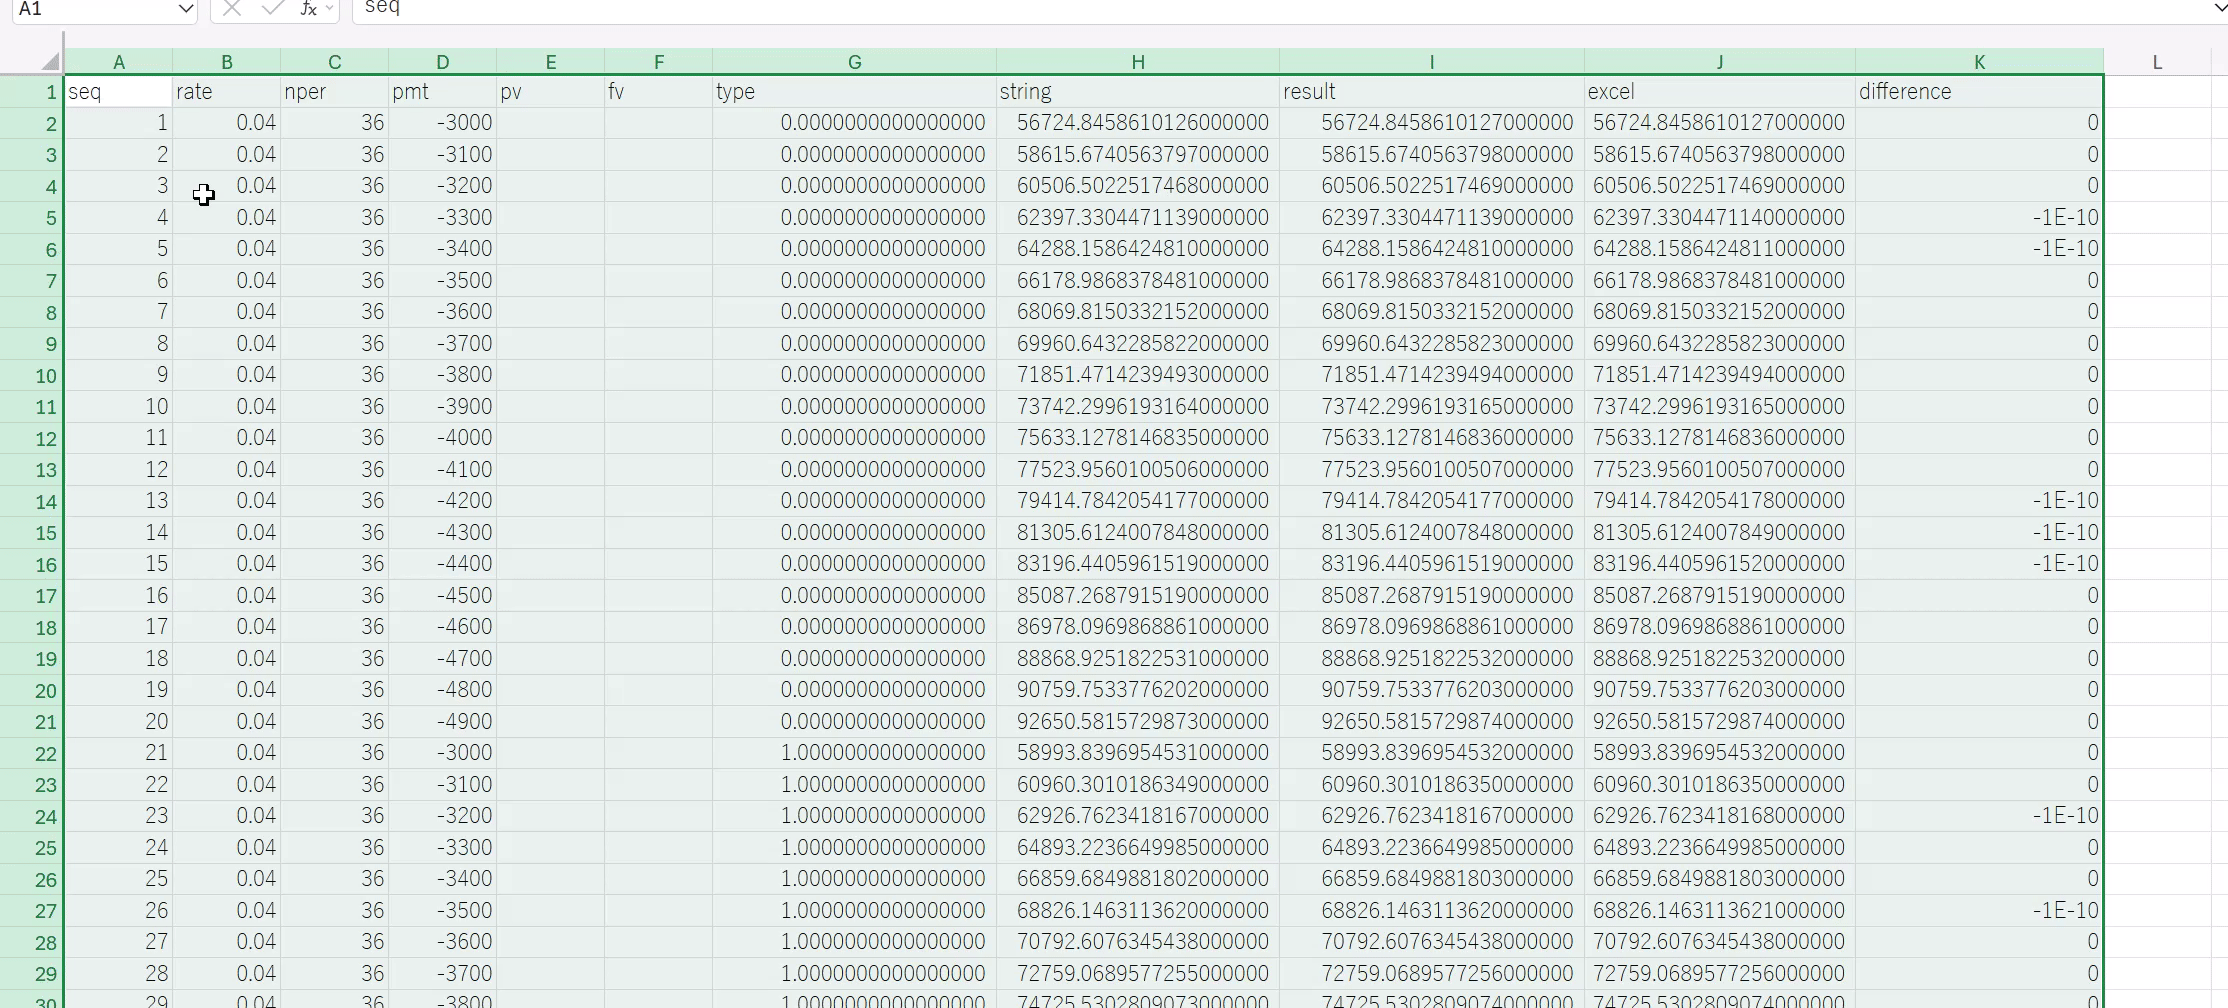Open the Name Box dropdown arrow
This screenshot has width=2228, height=1008.
coord(185,9)
